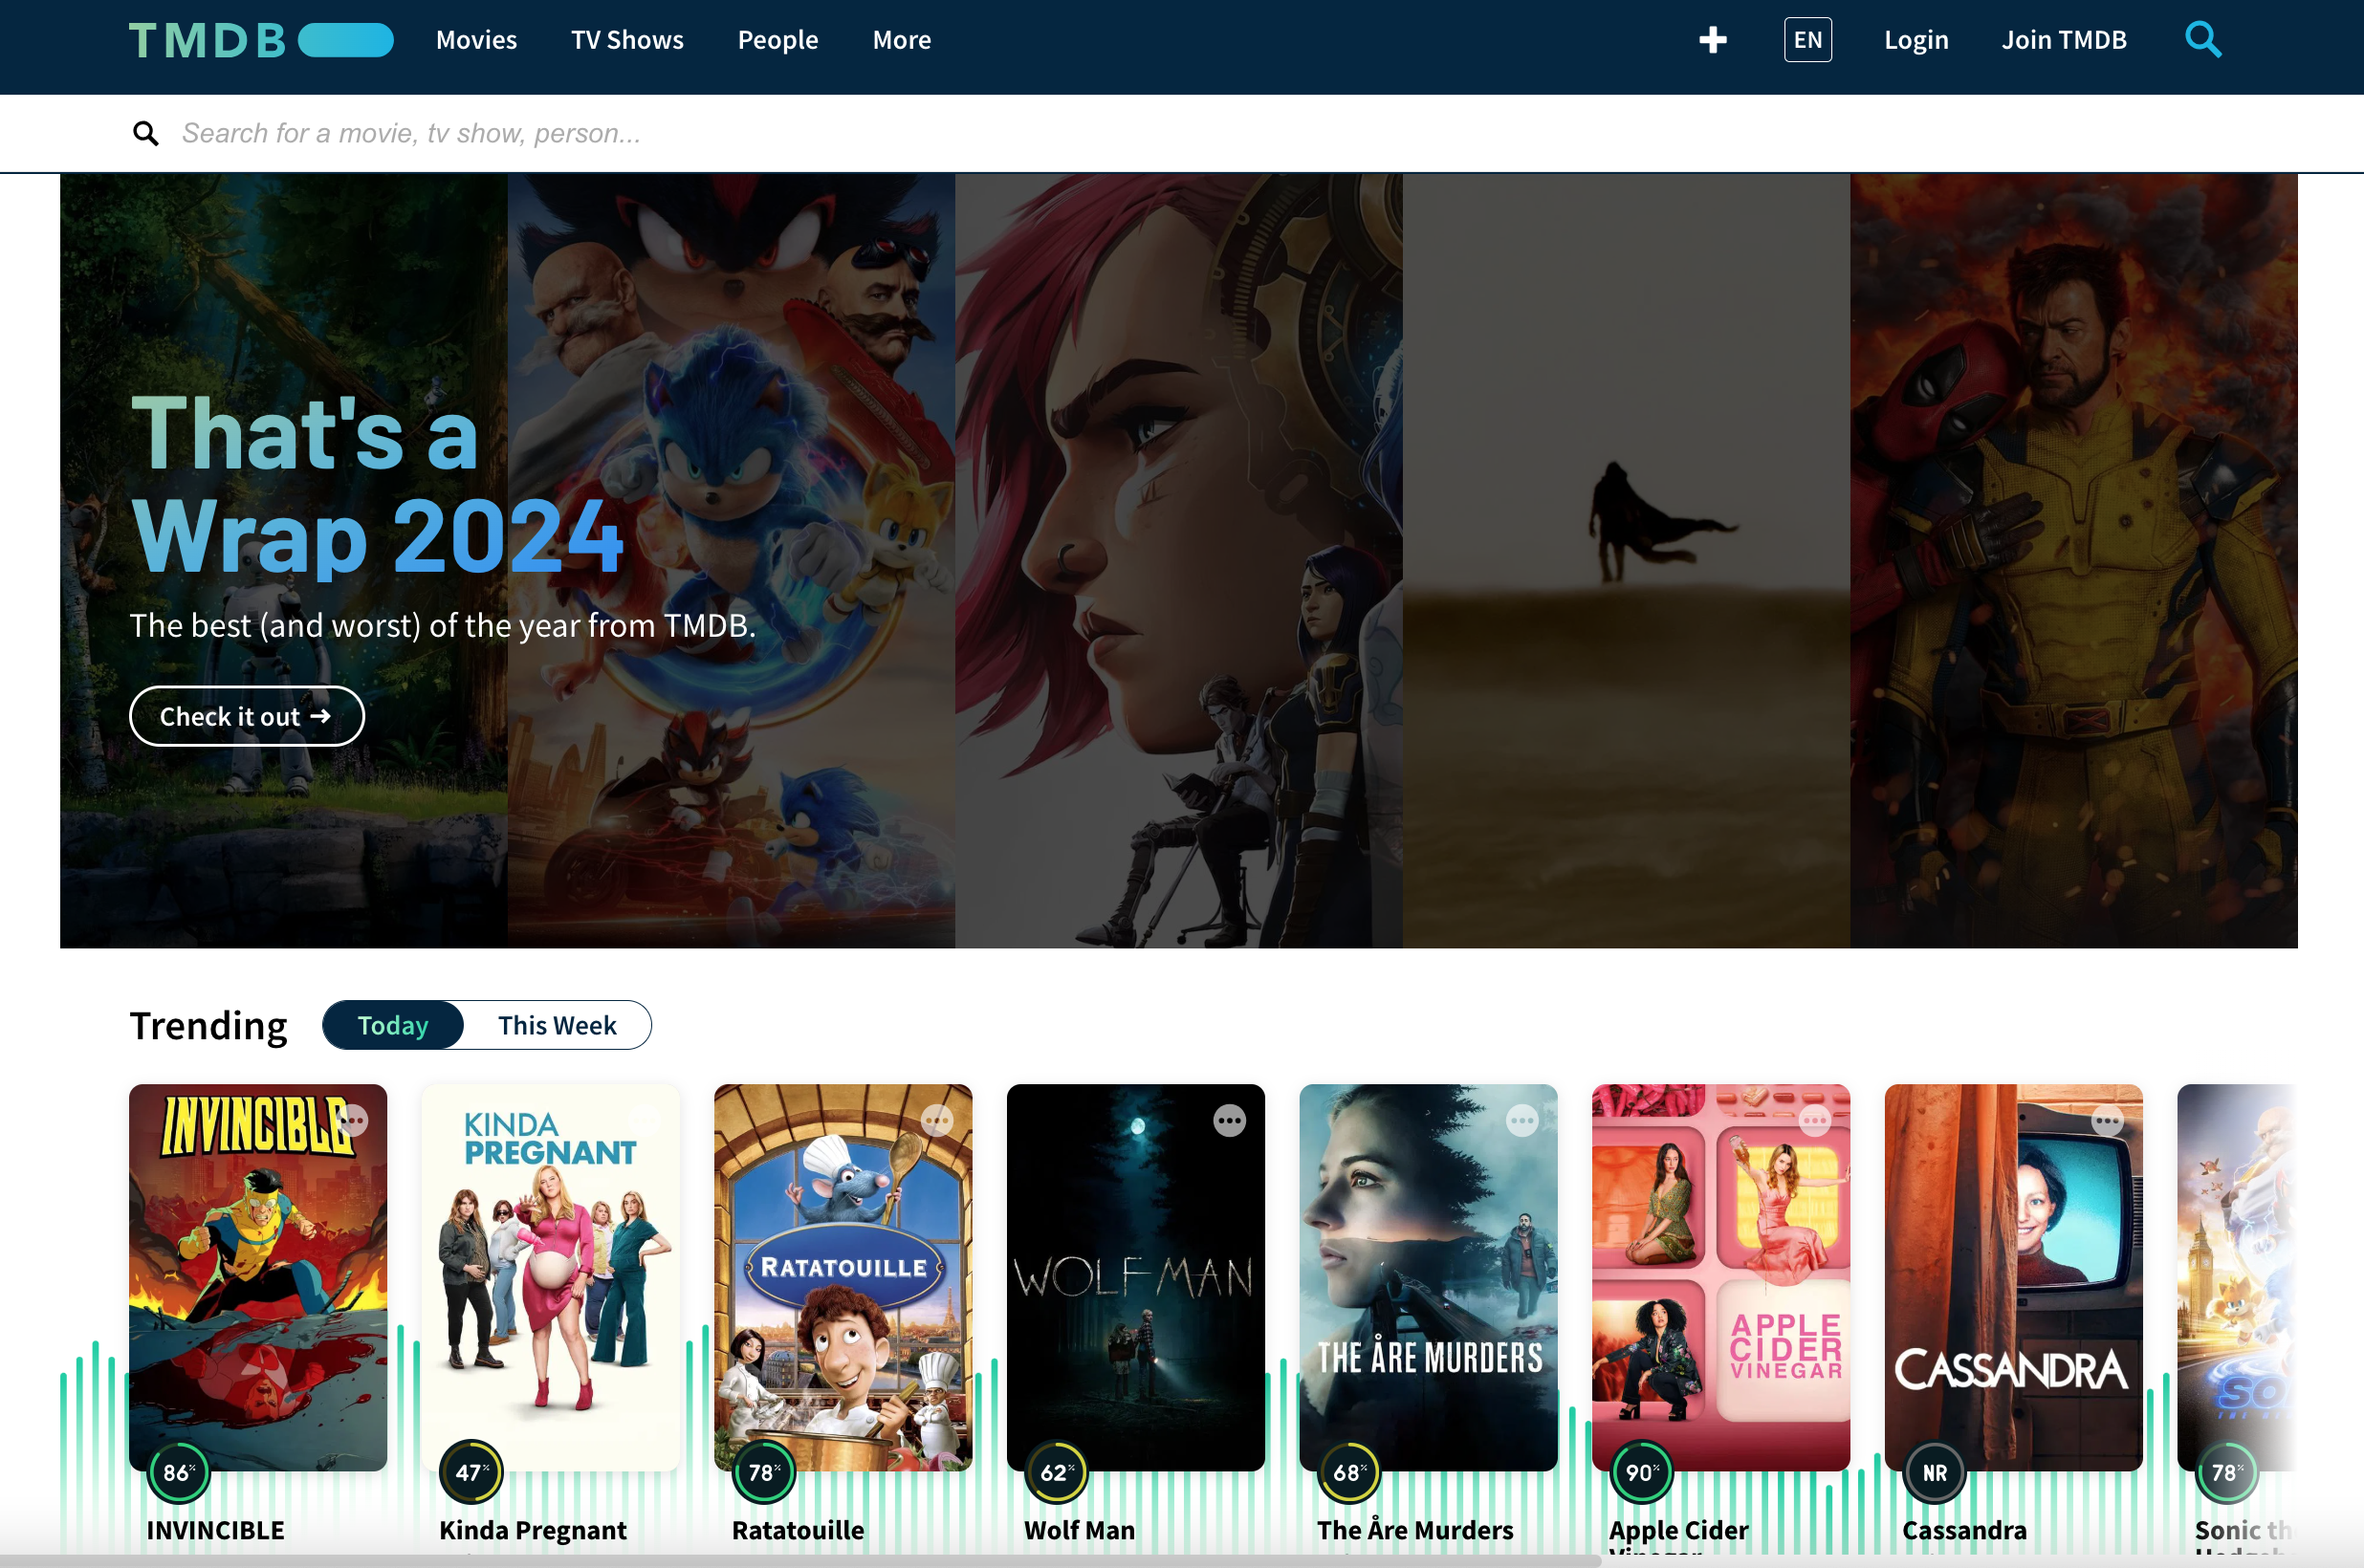
Task: Open options menu on Ratatouille poster
Action: (x=937, y=1121)
